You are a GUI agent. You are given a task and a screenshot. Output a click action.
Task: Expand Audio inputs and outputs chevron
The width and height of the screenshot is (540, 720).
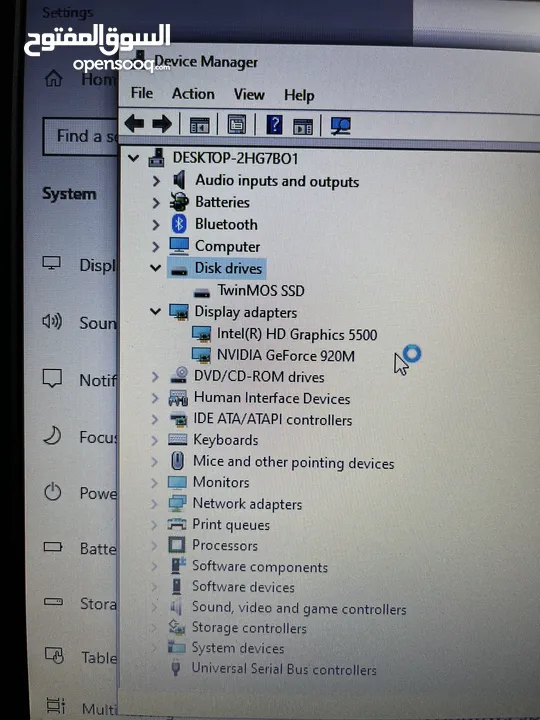pyautogui.click(x=156, y=181)
